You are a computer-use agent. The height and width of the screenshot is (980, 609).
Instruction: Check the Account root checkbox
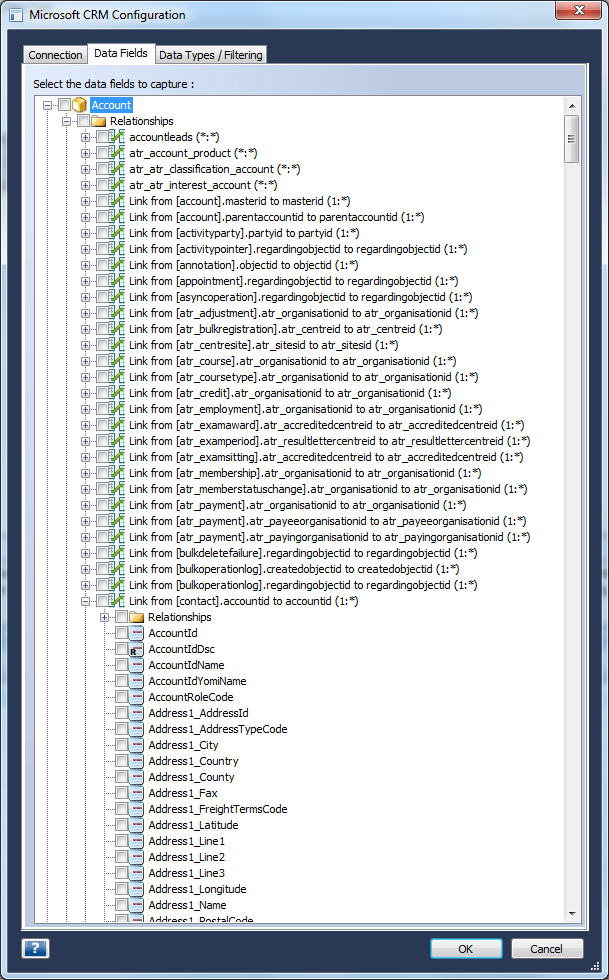pos(64,104)
